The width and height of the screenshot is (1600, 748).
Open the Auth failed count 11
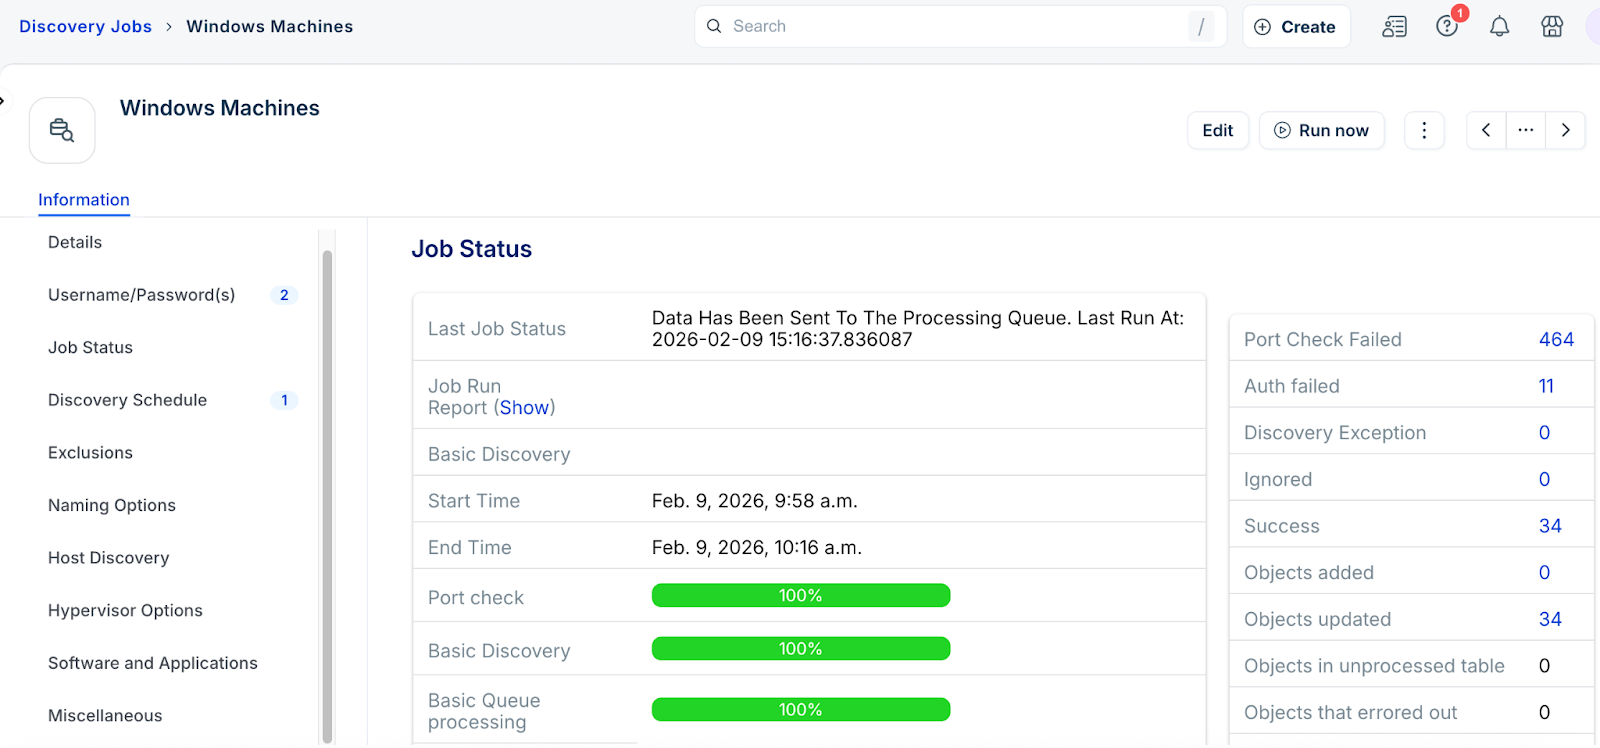1546,386
